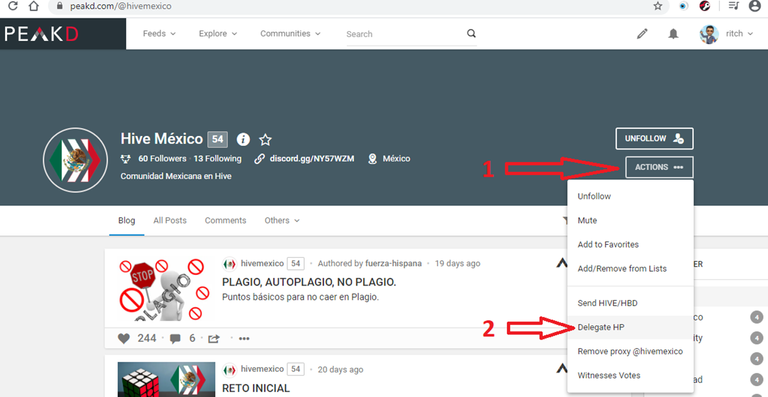This screenshot has height=397, width=768.
Task: Select Delegate HP option
Action: [630, 327]
